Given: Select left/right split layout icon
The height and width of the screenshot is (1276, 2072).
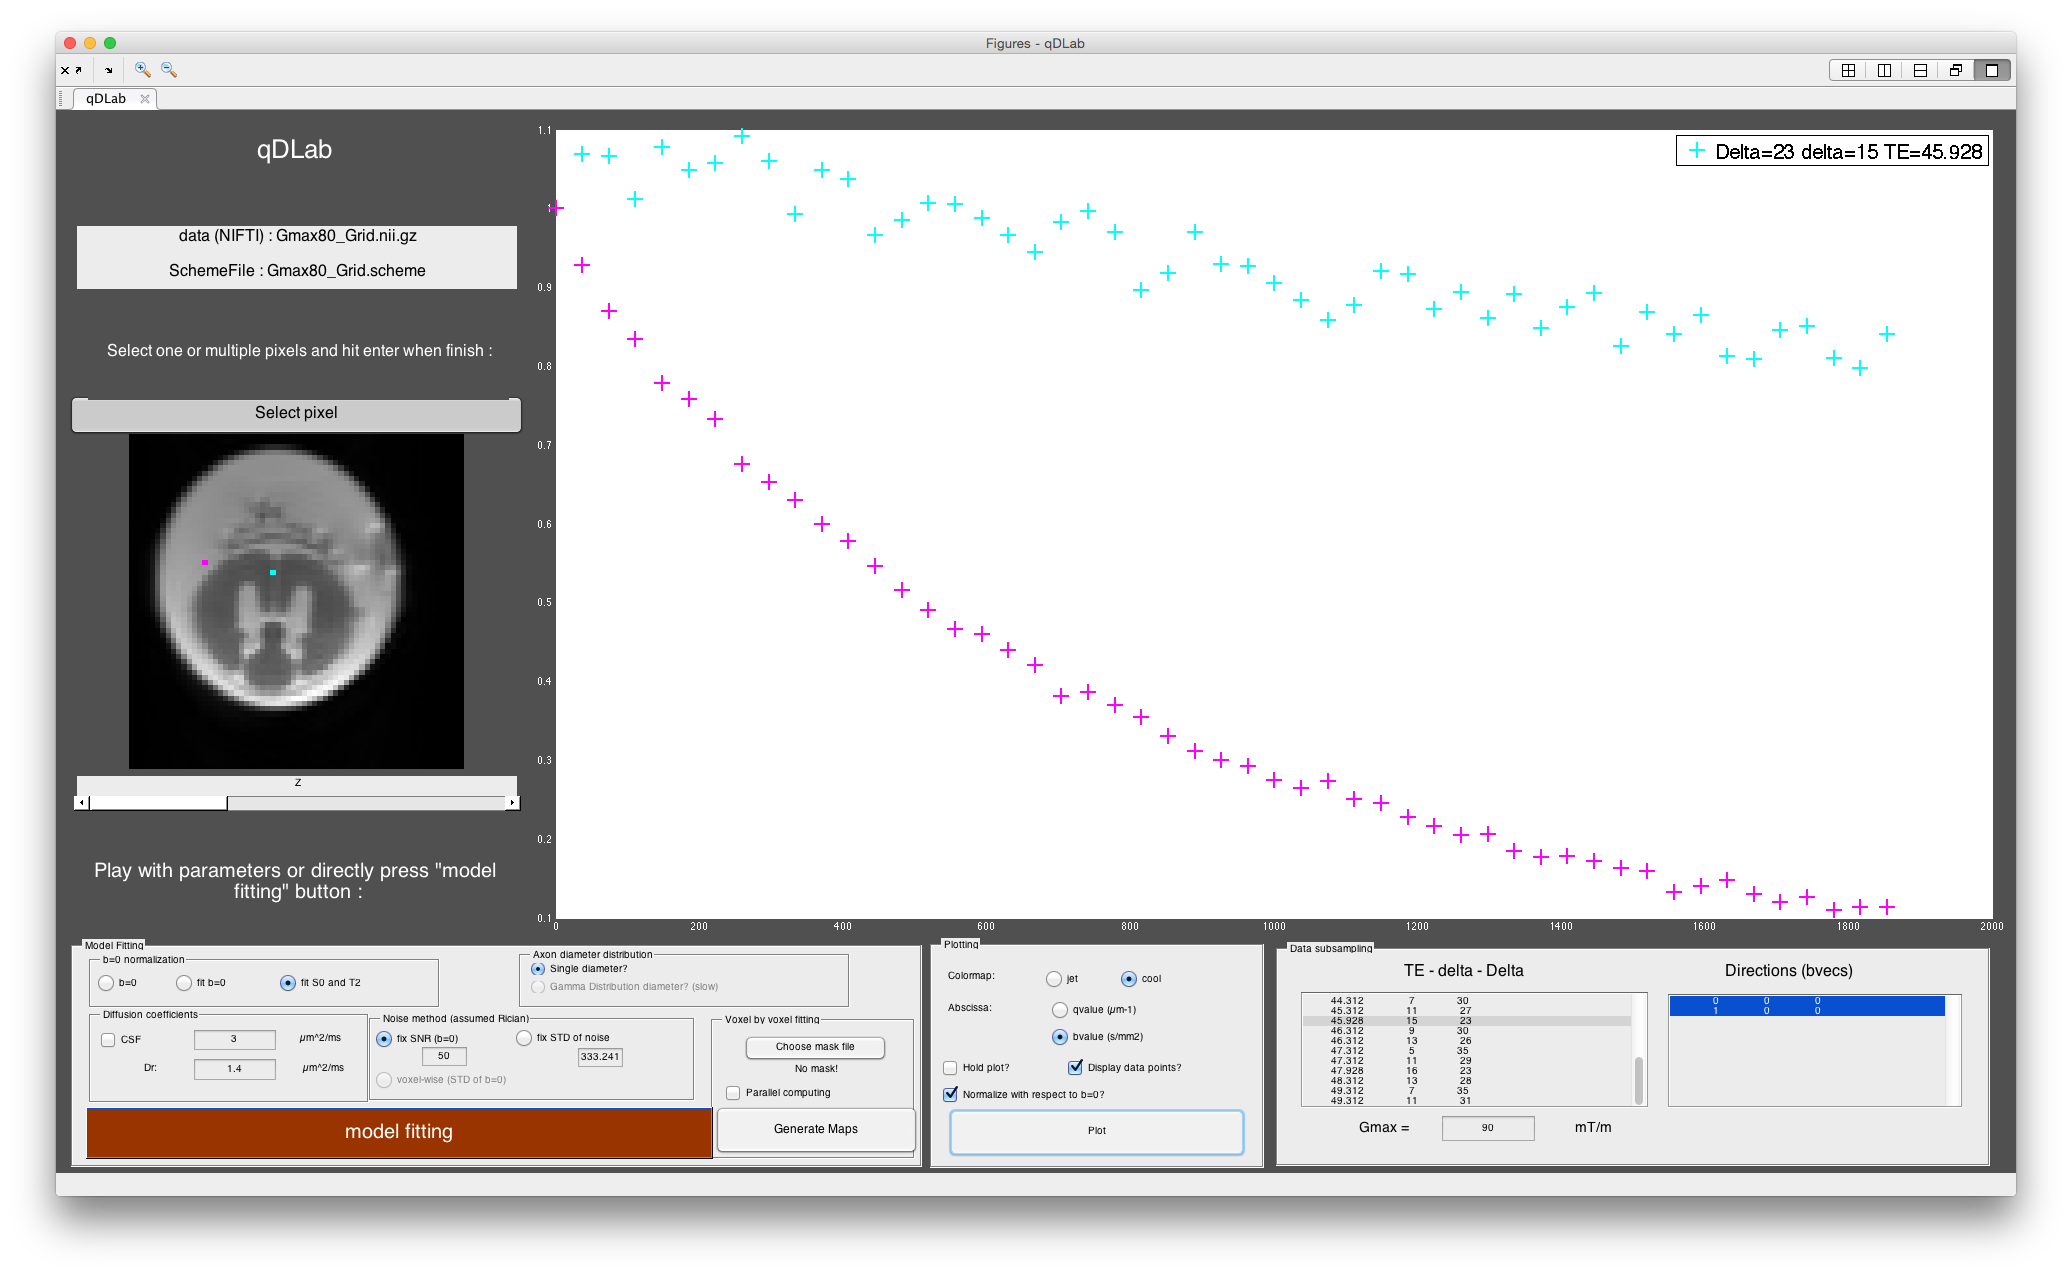Looking at the screenshot, I should [x=1884, y=70].
